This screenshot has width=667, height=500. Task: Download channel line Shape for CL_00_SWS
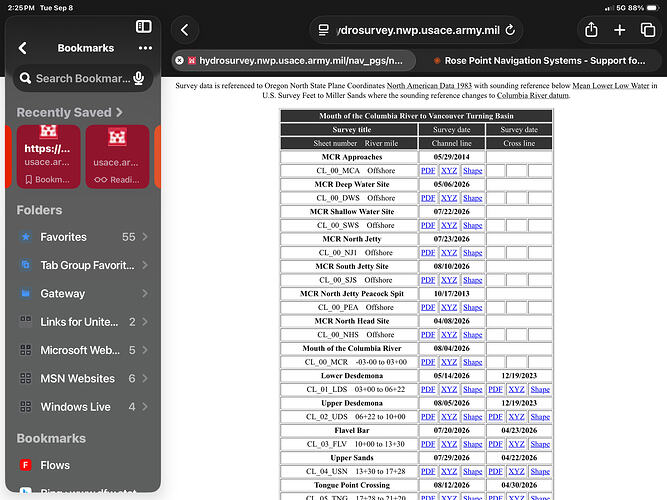pos(473,225)
